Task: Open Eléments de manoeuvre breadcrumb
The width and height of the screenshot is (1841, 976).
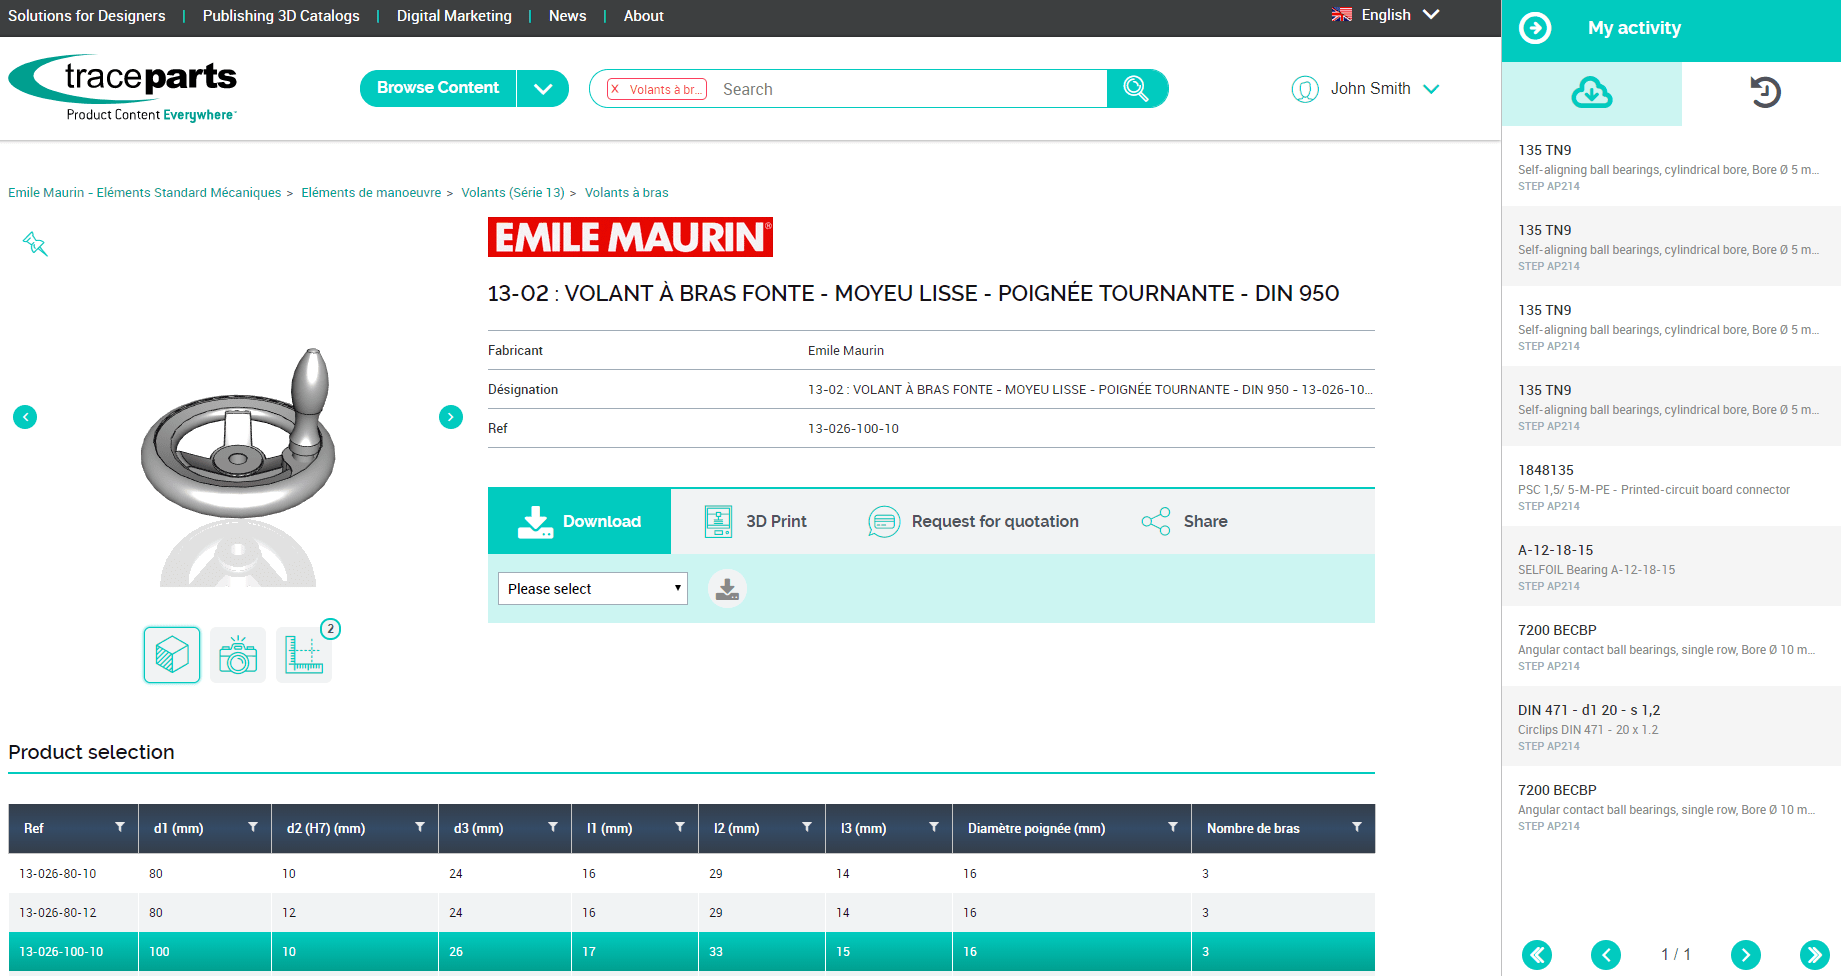Action: (x=371, y=192)
